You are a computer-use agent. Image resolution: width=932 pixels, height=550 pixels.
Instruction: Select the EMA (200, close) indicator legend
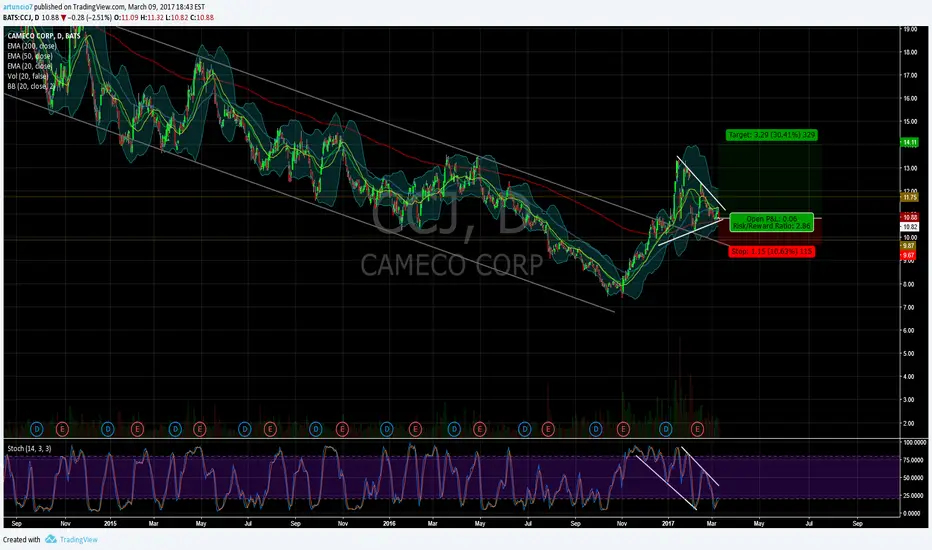[32, 46]
